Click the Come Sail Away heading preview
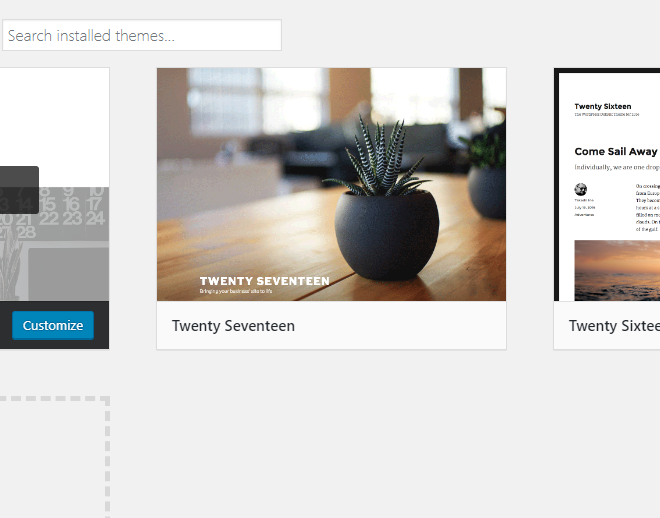This screenshot has height=518, width=660. (x=615, y=151)
